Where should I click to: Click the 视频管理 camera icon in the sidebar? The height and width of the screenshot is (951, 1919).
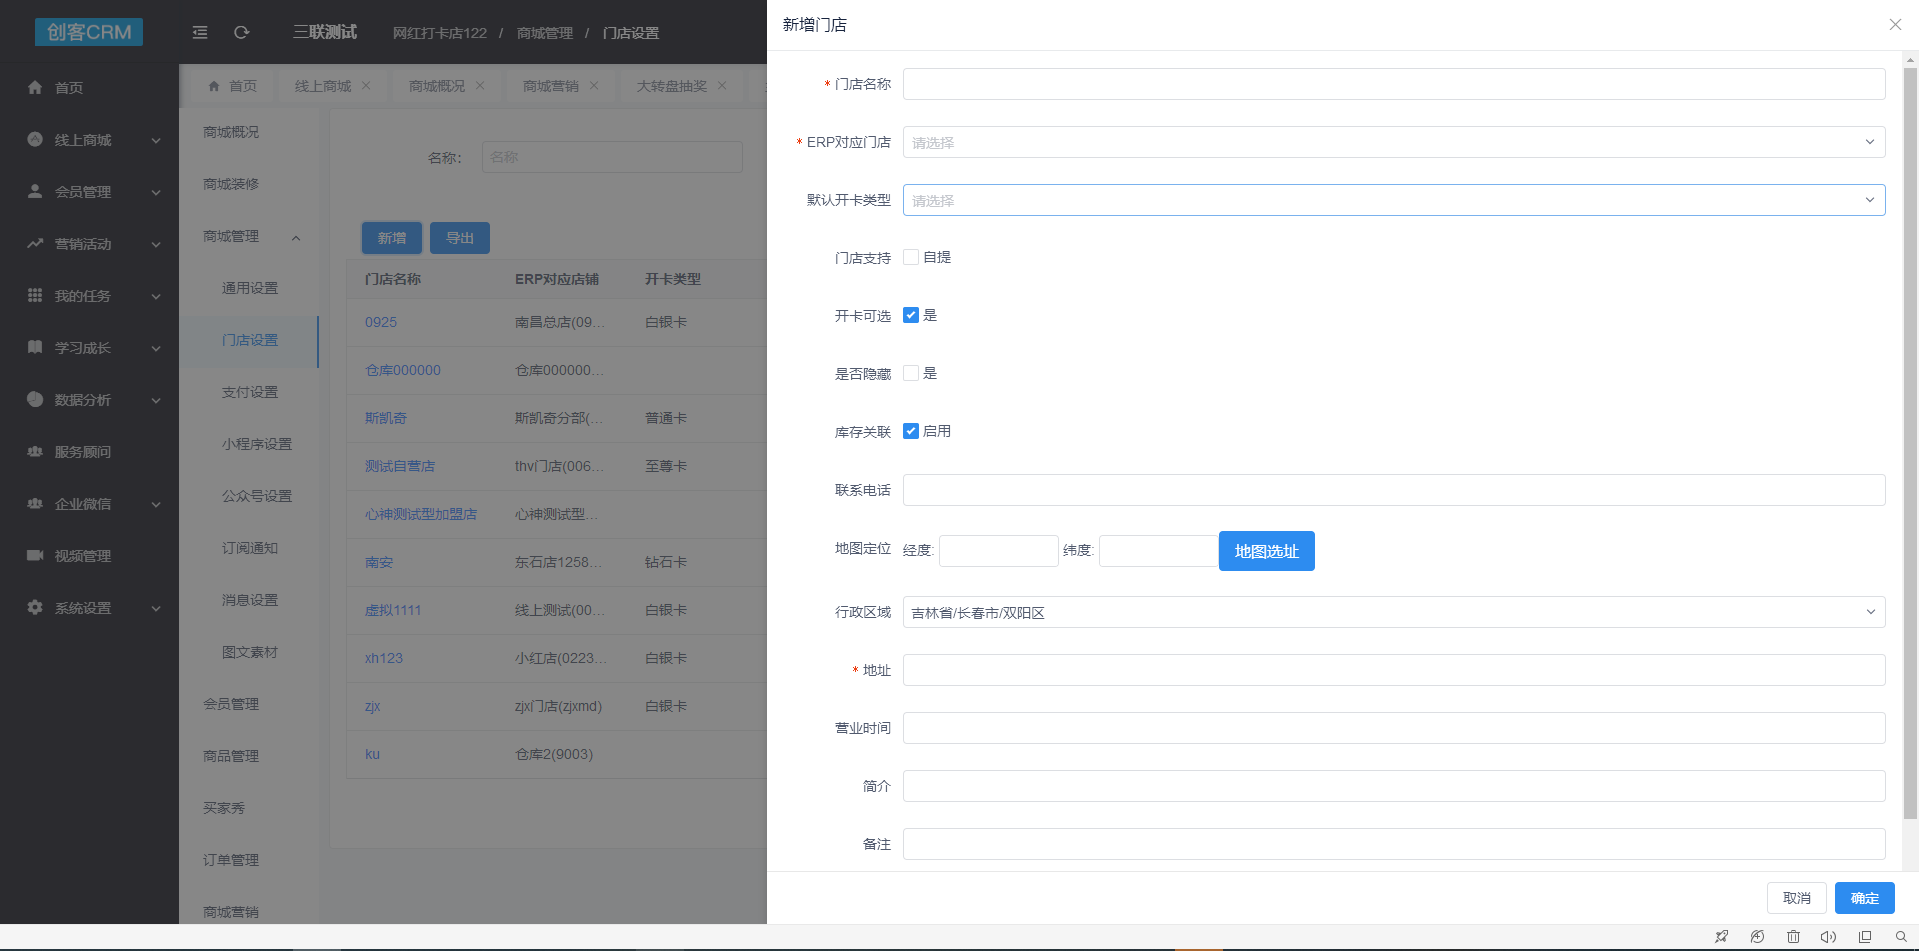(x=35, y=555)
